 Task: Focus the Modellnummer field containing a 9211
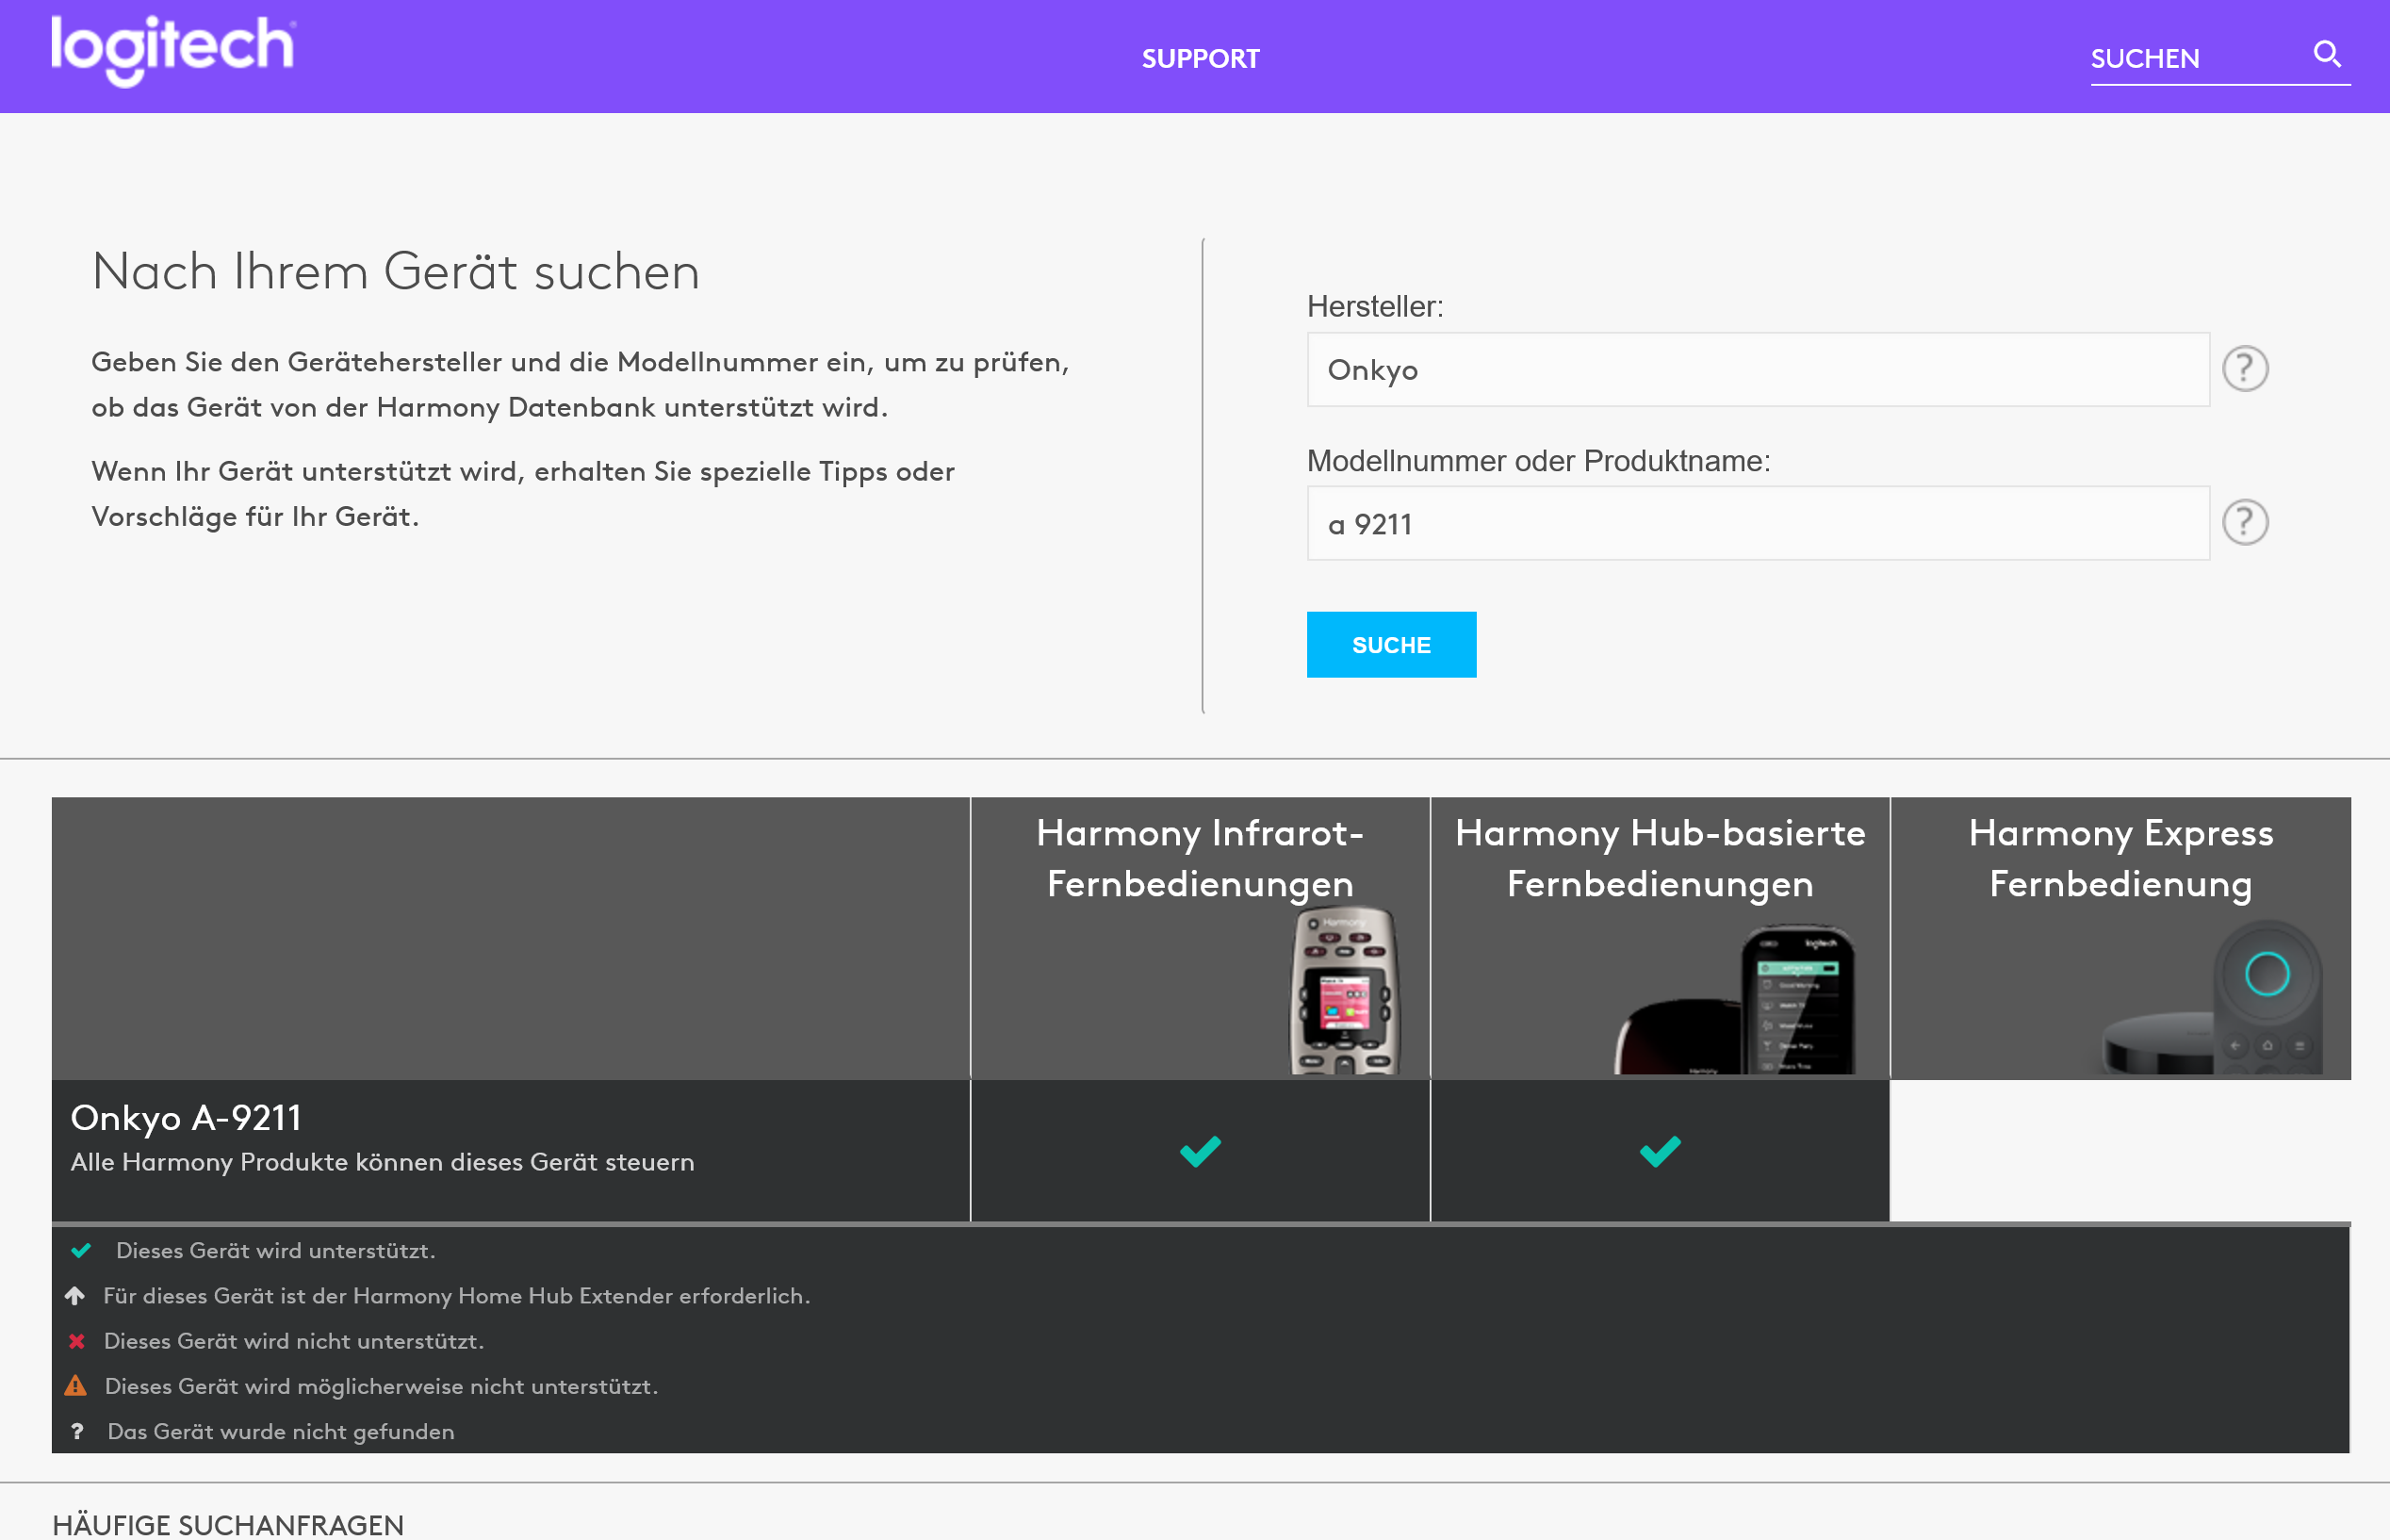tap(1757, 524)
